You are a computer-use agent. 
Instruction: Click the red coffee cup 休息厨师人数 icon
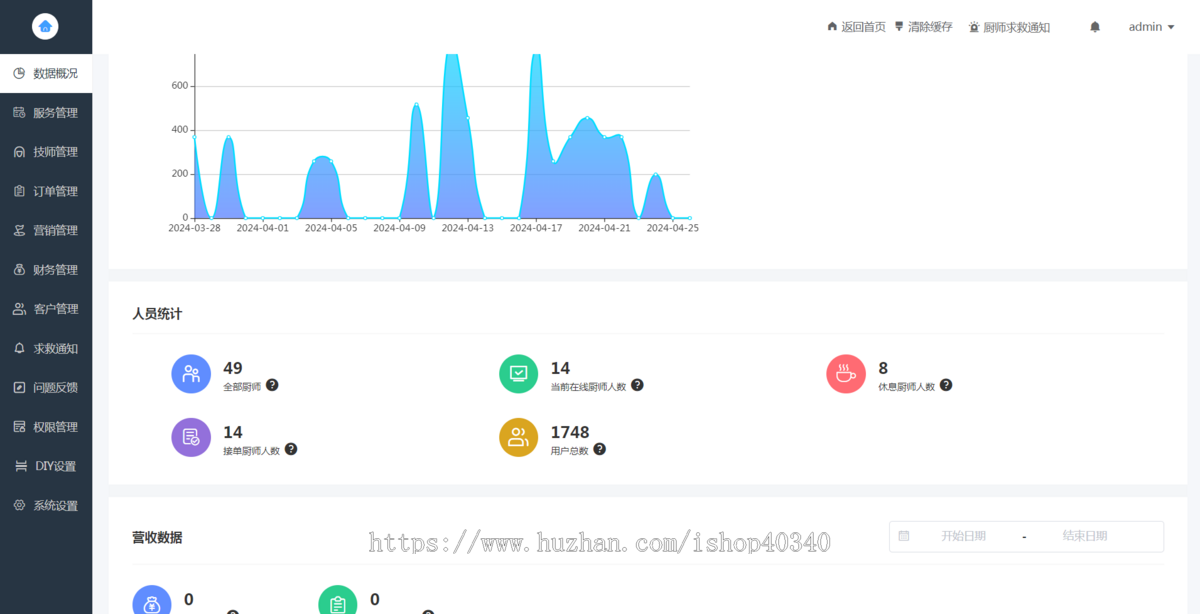click(846, 374)
